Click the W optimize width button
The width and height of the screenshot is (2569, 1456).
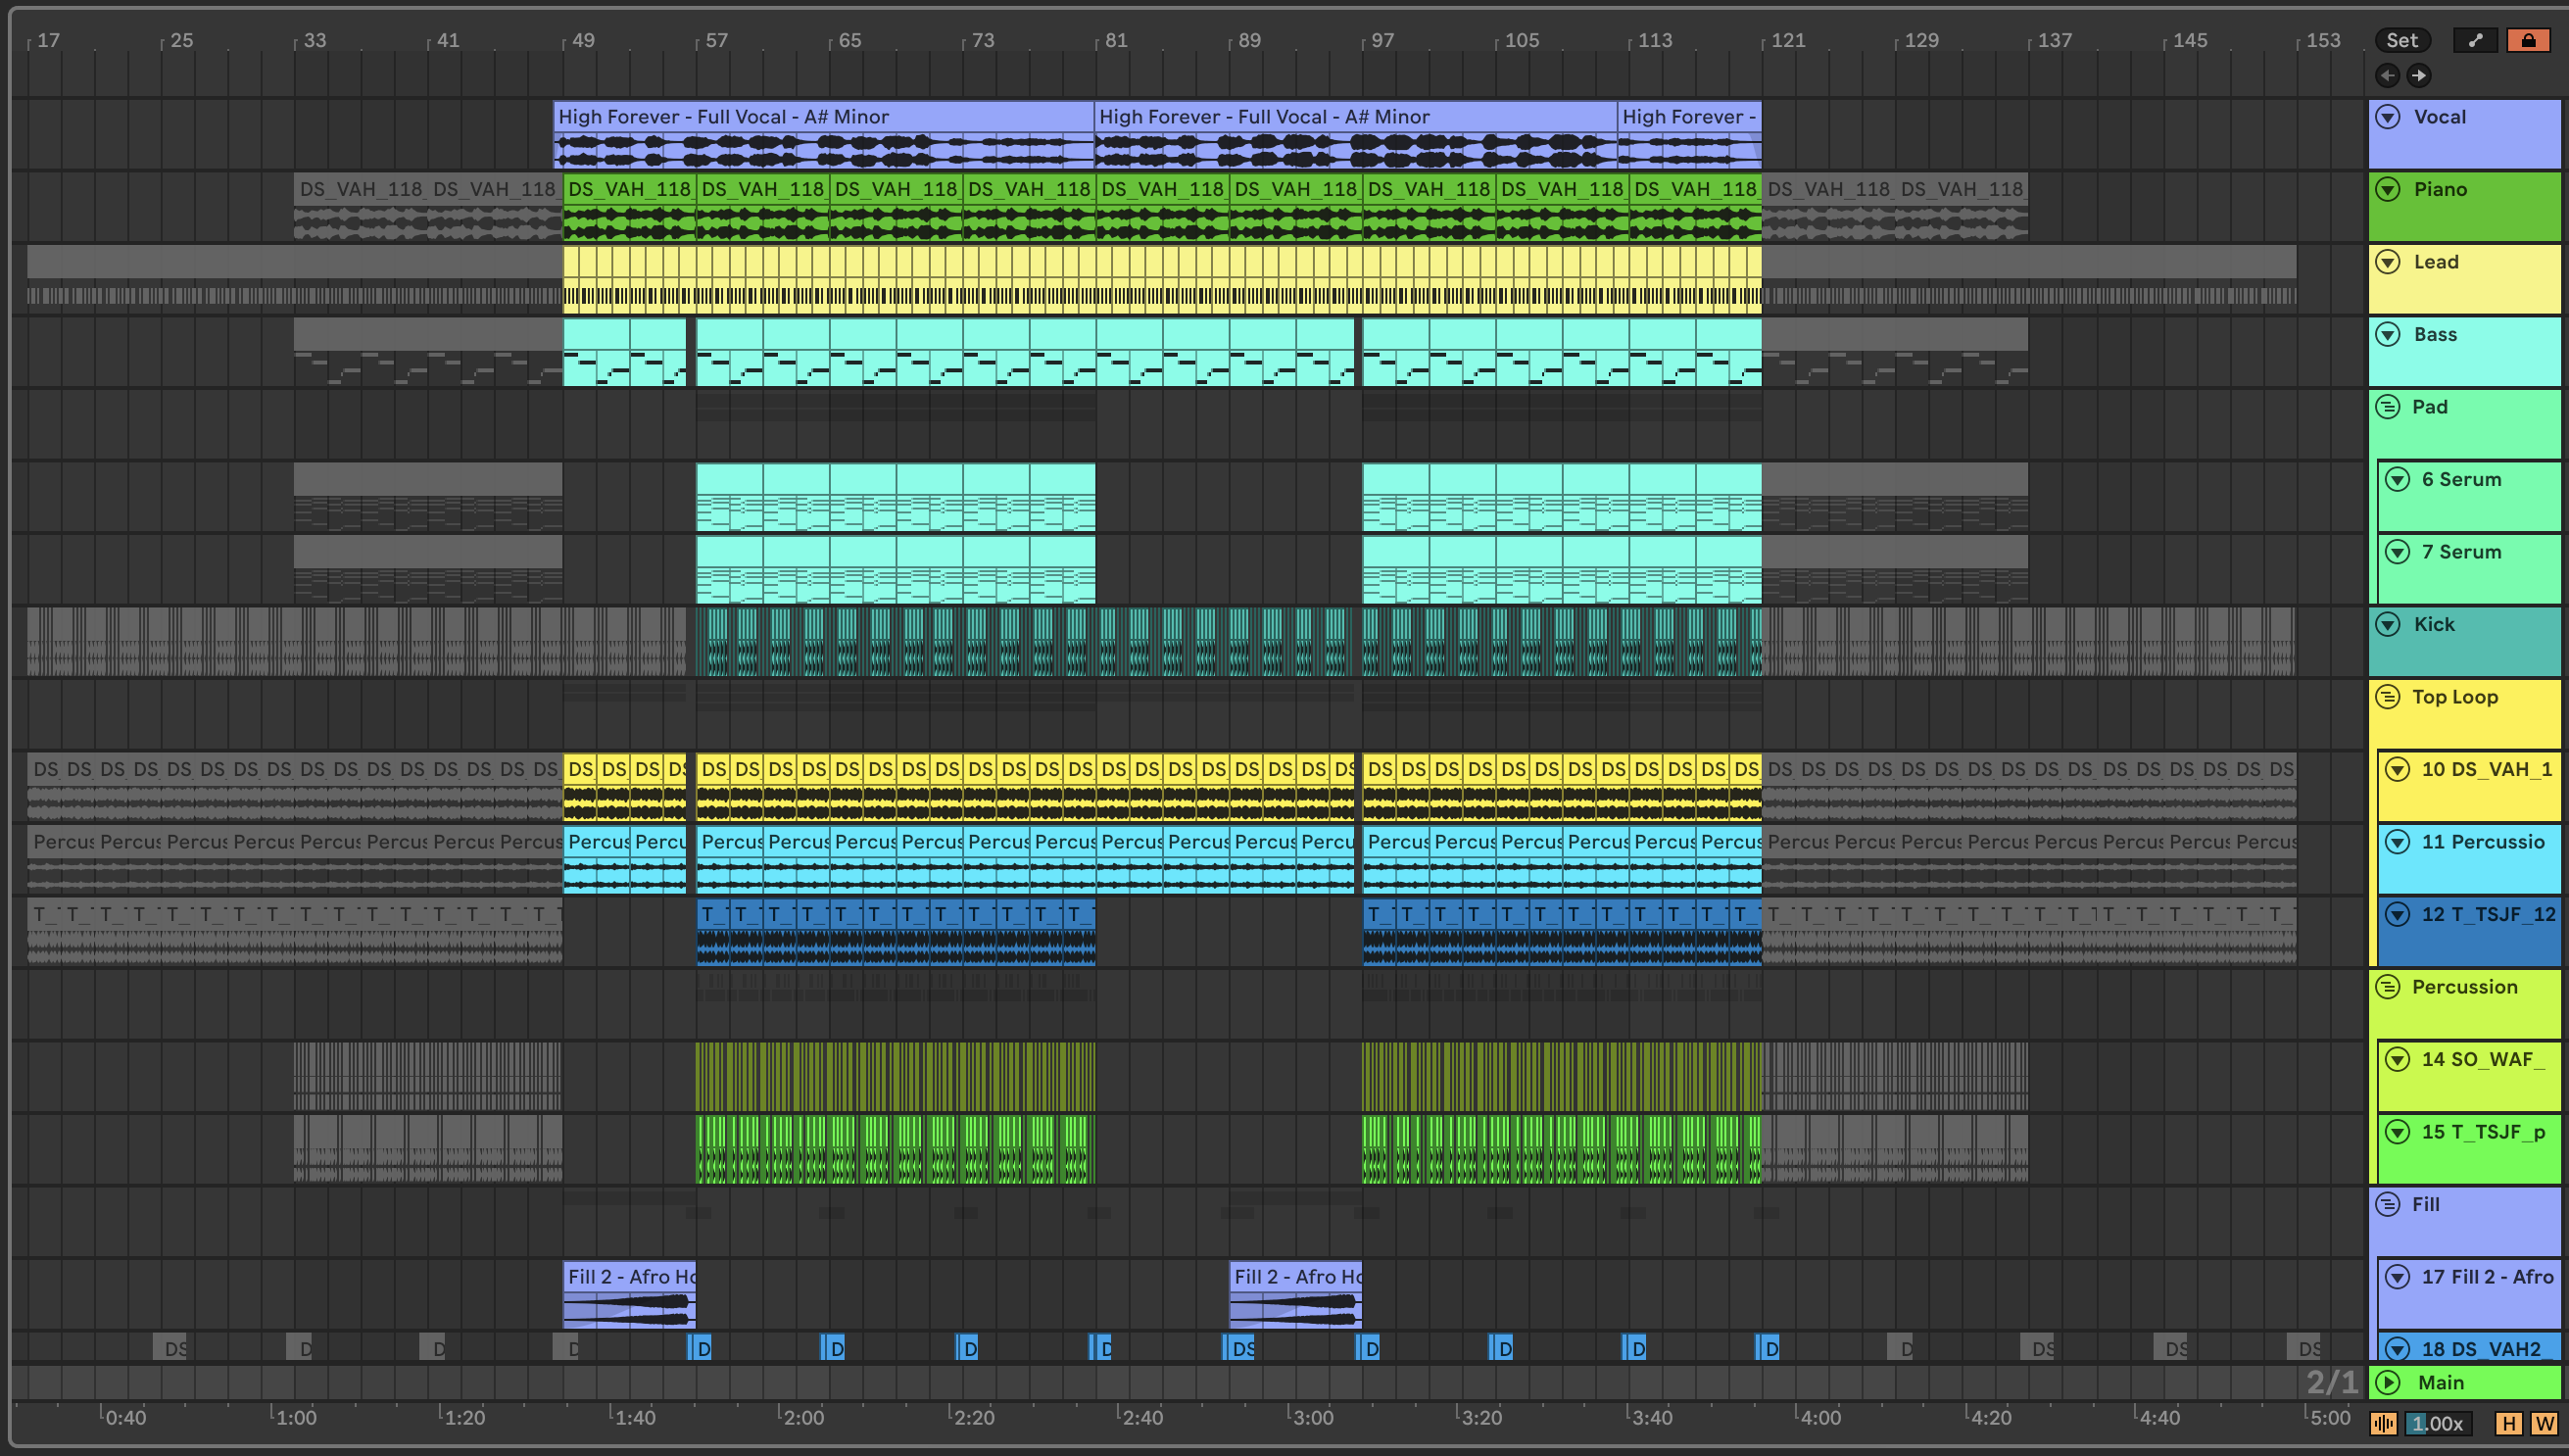point(2543,1423)
